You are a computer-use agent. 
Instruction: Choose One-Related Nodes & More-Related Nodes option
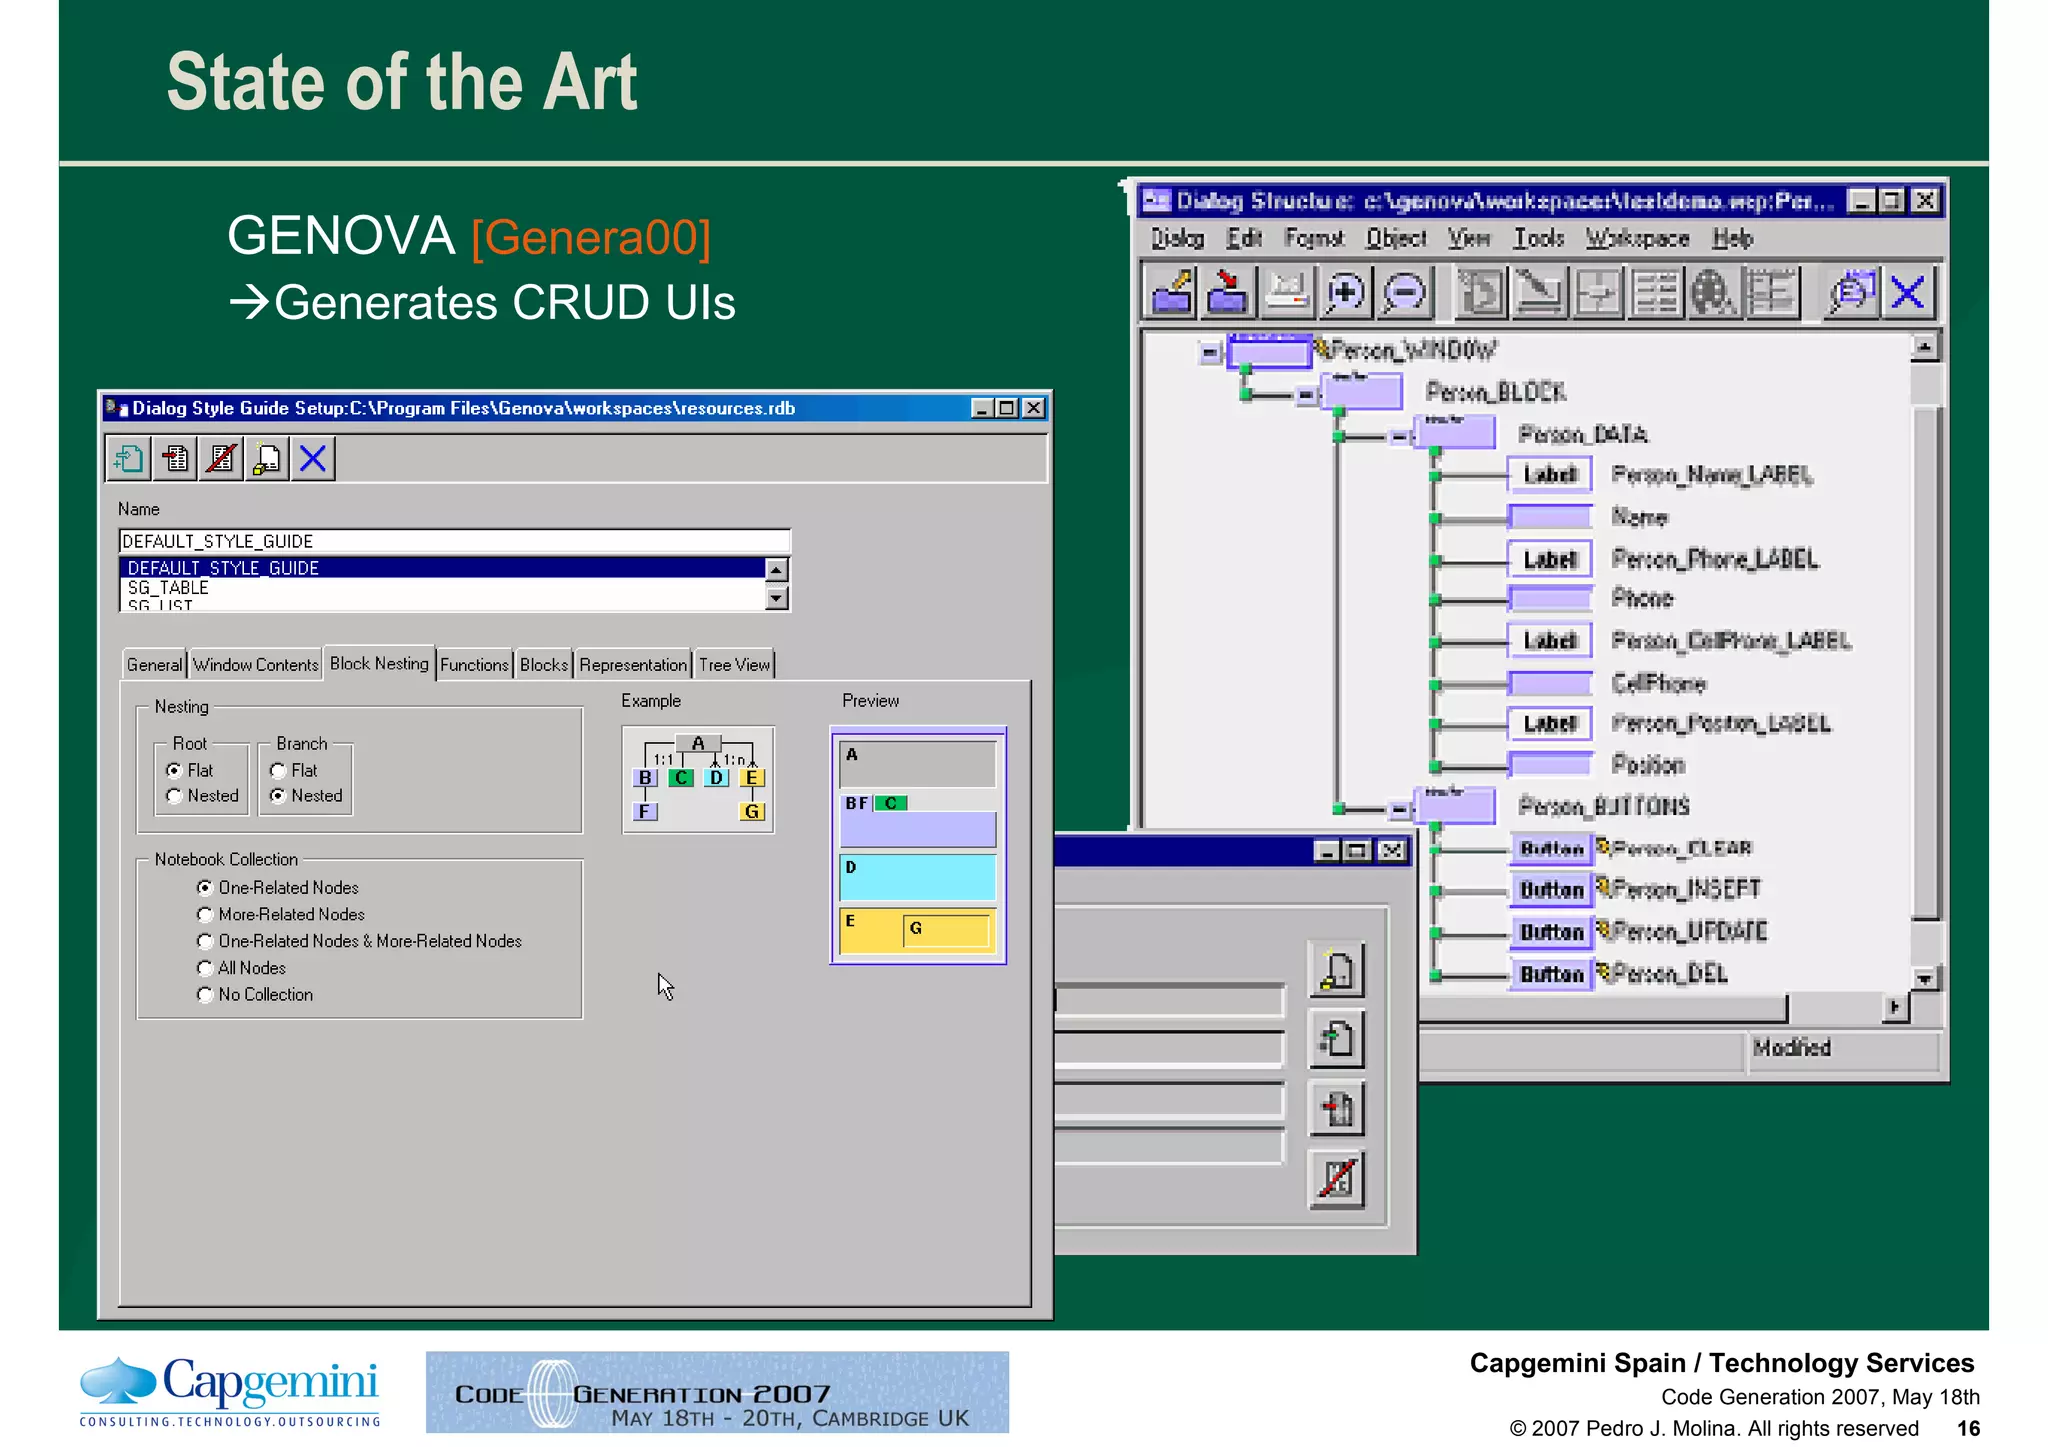pyautogui.click(x=205, y=942)
